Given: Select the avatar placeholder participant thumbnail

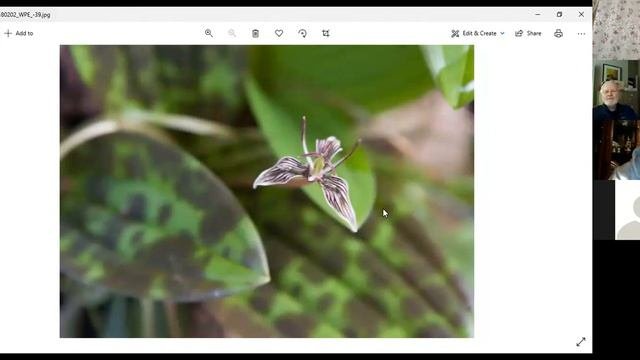Looking at the screenshot, I should [627, 210].
